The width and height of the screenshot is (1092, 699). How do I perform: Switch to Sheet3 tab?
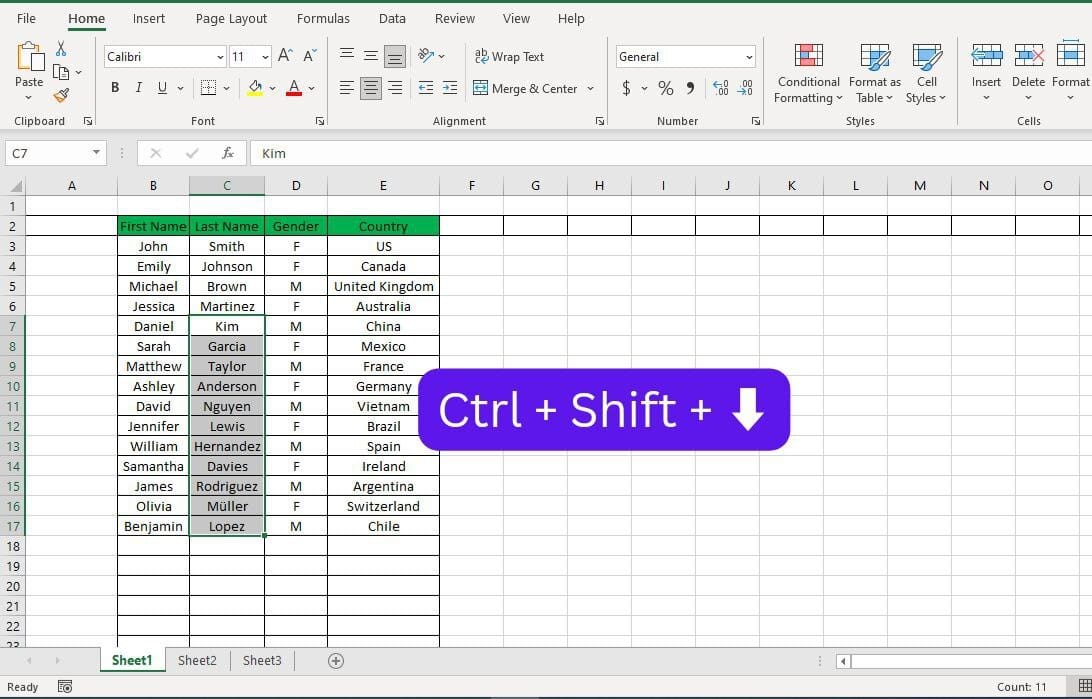(x=262, y=660)
